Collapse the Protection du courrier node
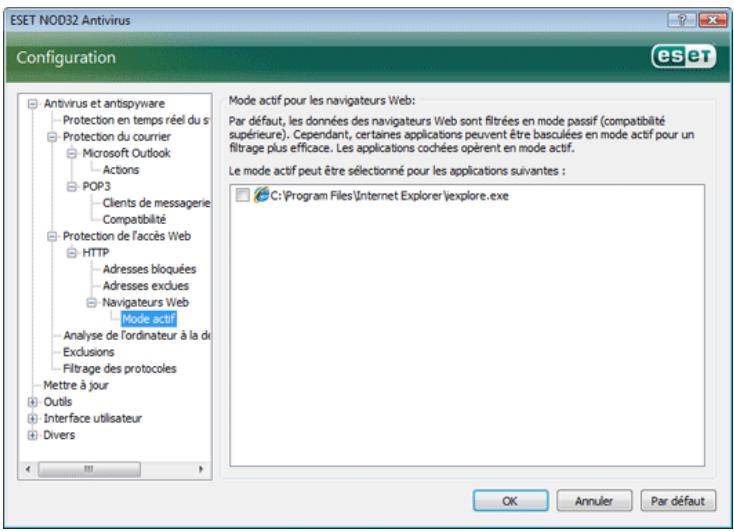Image resolution: width=734 pixels, height=531 pixels. click(x=52, y=137)
